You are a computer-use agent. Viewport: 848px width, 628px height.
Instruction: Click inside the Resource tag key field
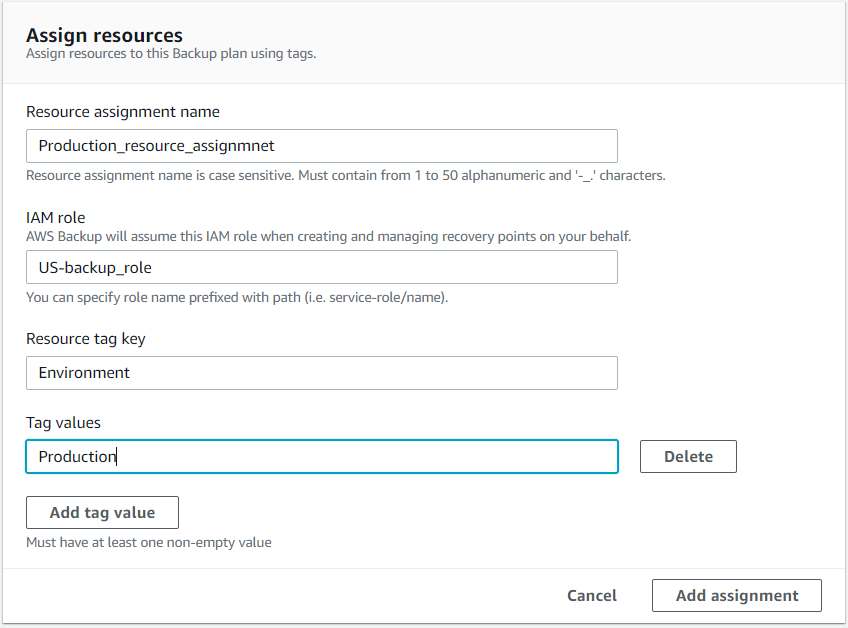coord(320,373)
